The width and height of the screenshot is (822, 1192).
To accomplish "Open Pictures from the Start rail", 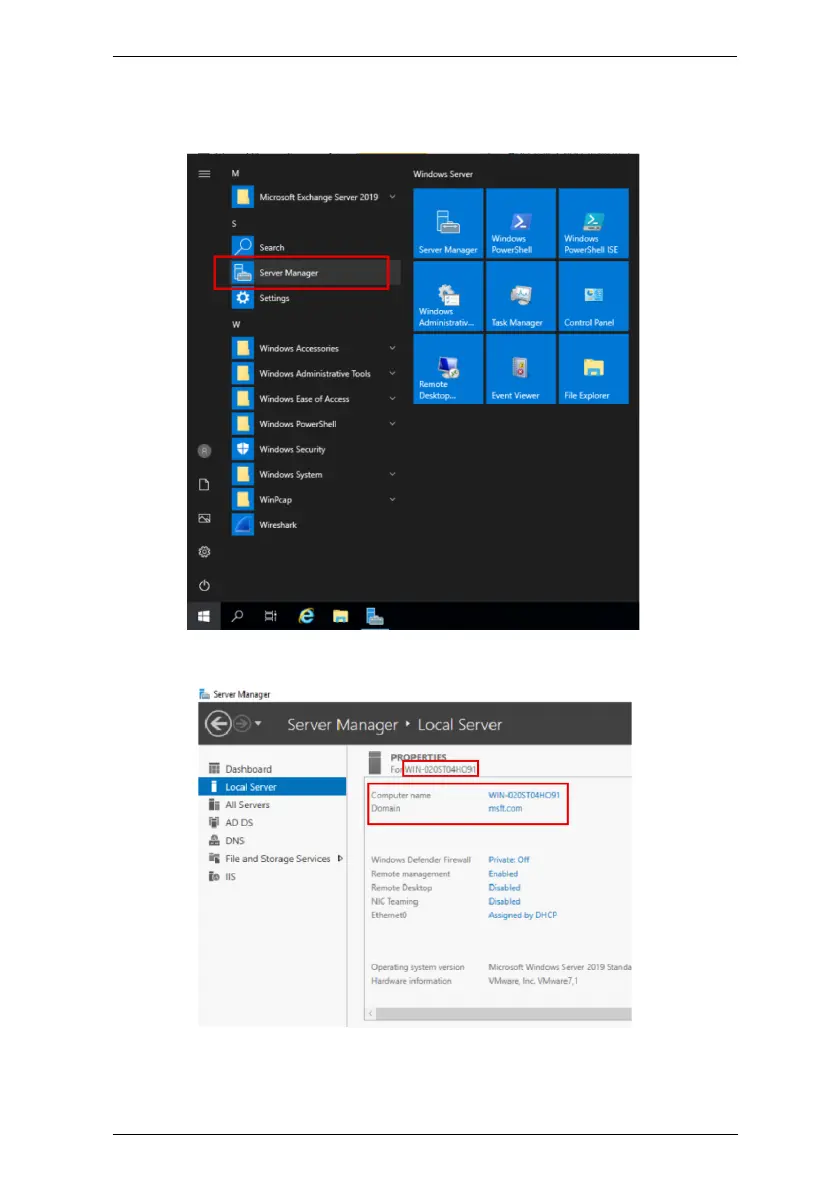I will pyautogui.click(x=205, y=518).
